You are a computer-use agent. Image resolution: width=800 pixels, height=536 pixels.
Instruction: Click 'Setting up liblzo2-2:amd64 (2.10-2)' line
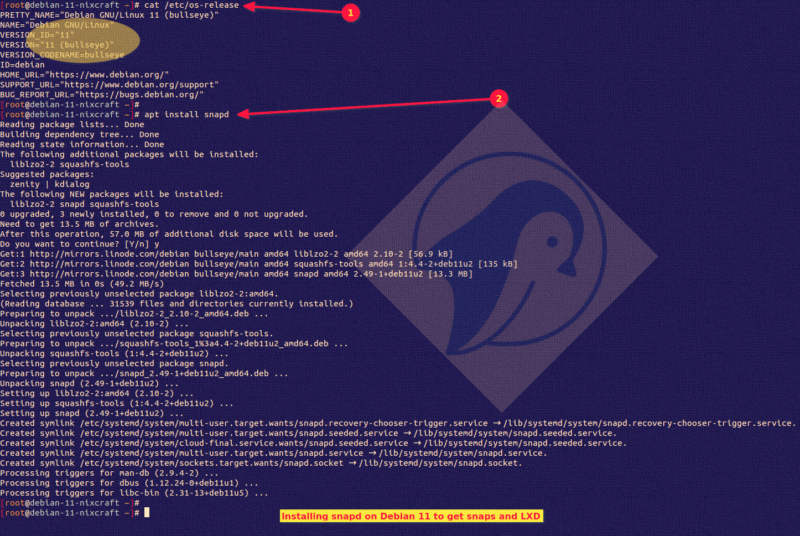97,393
